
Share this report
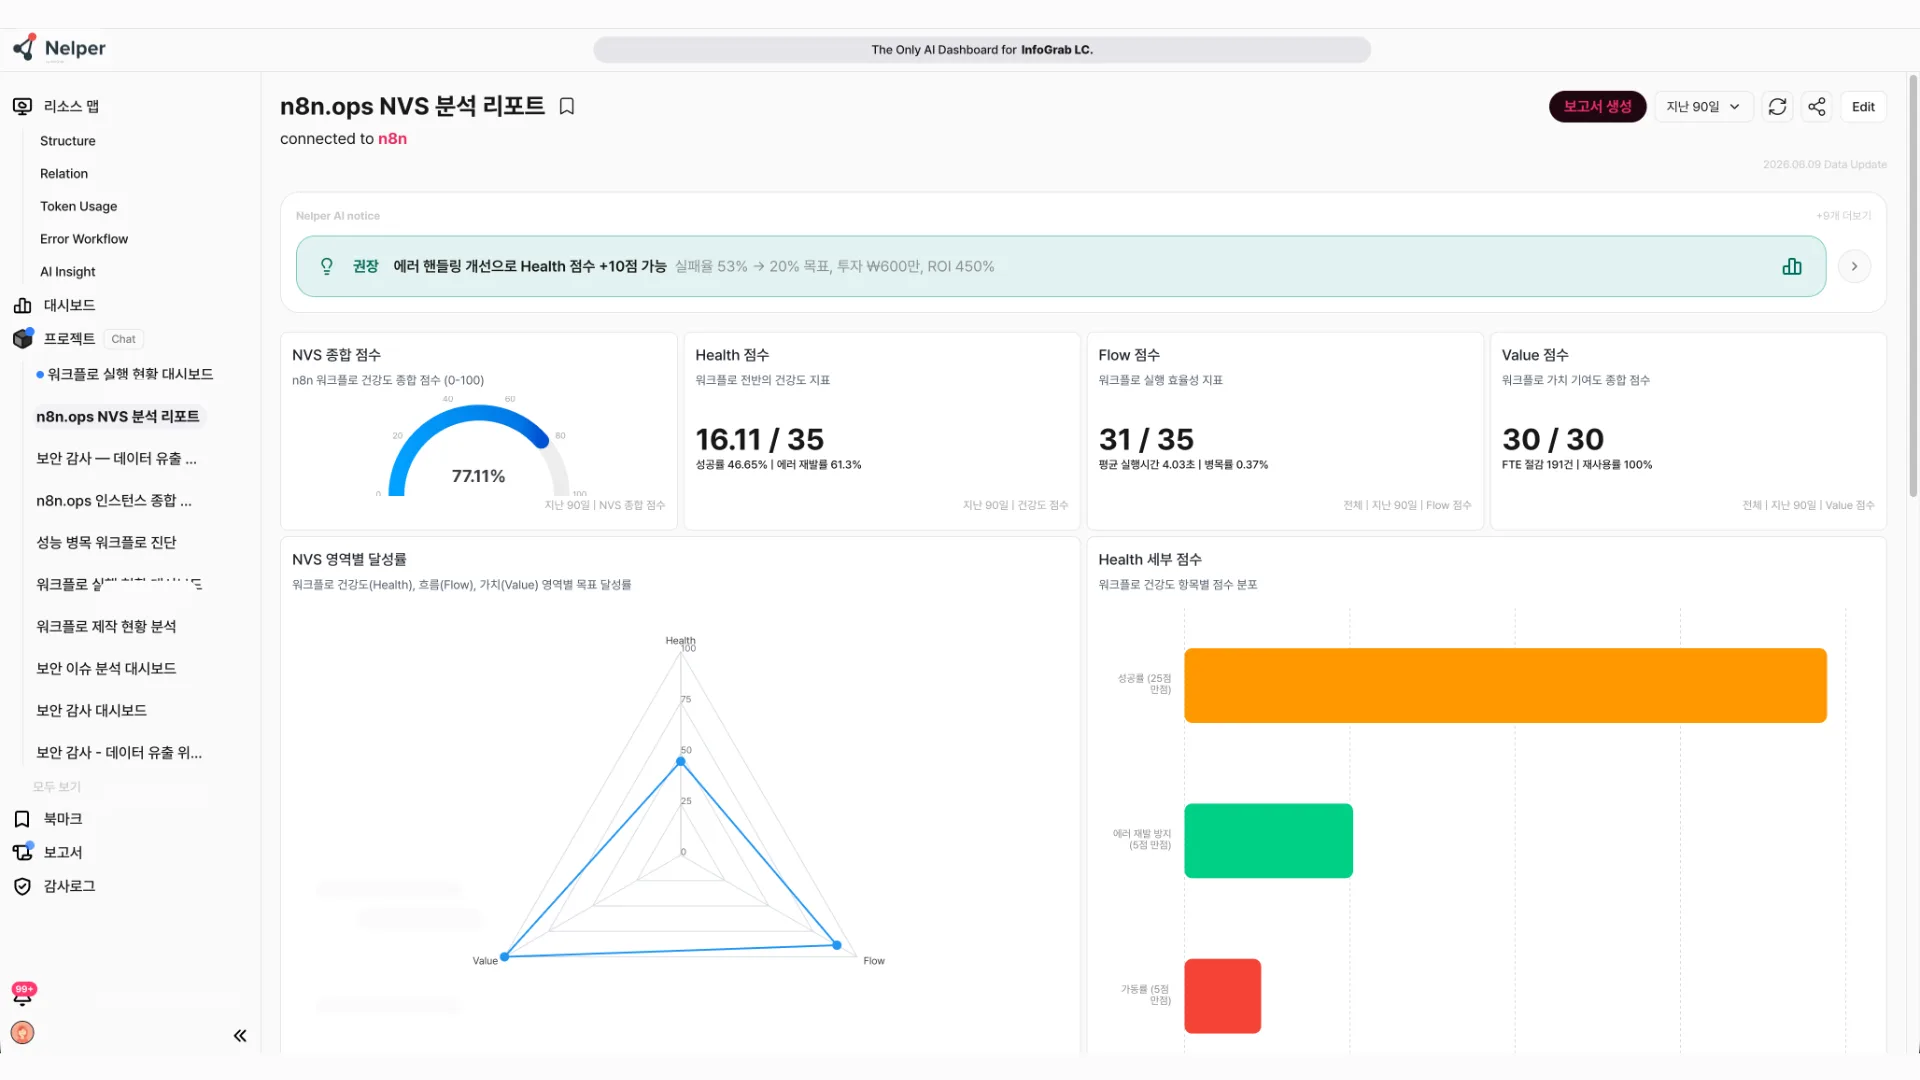tap(1817, 107)
